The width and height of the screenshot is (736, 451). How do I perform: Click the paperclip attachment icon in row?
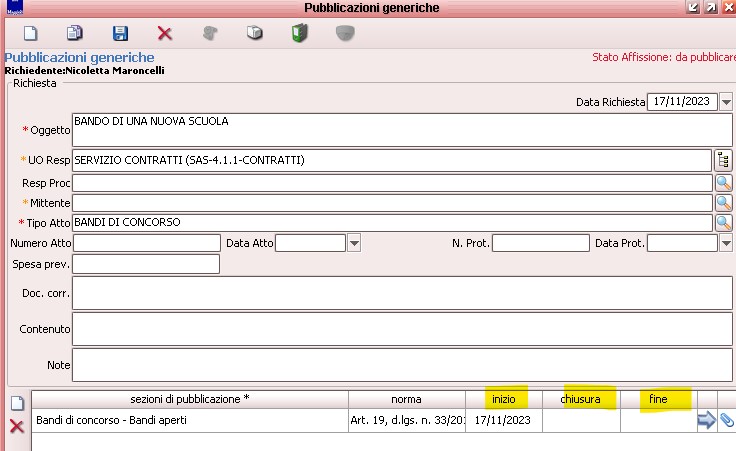click(727, 421)
